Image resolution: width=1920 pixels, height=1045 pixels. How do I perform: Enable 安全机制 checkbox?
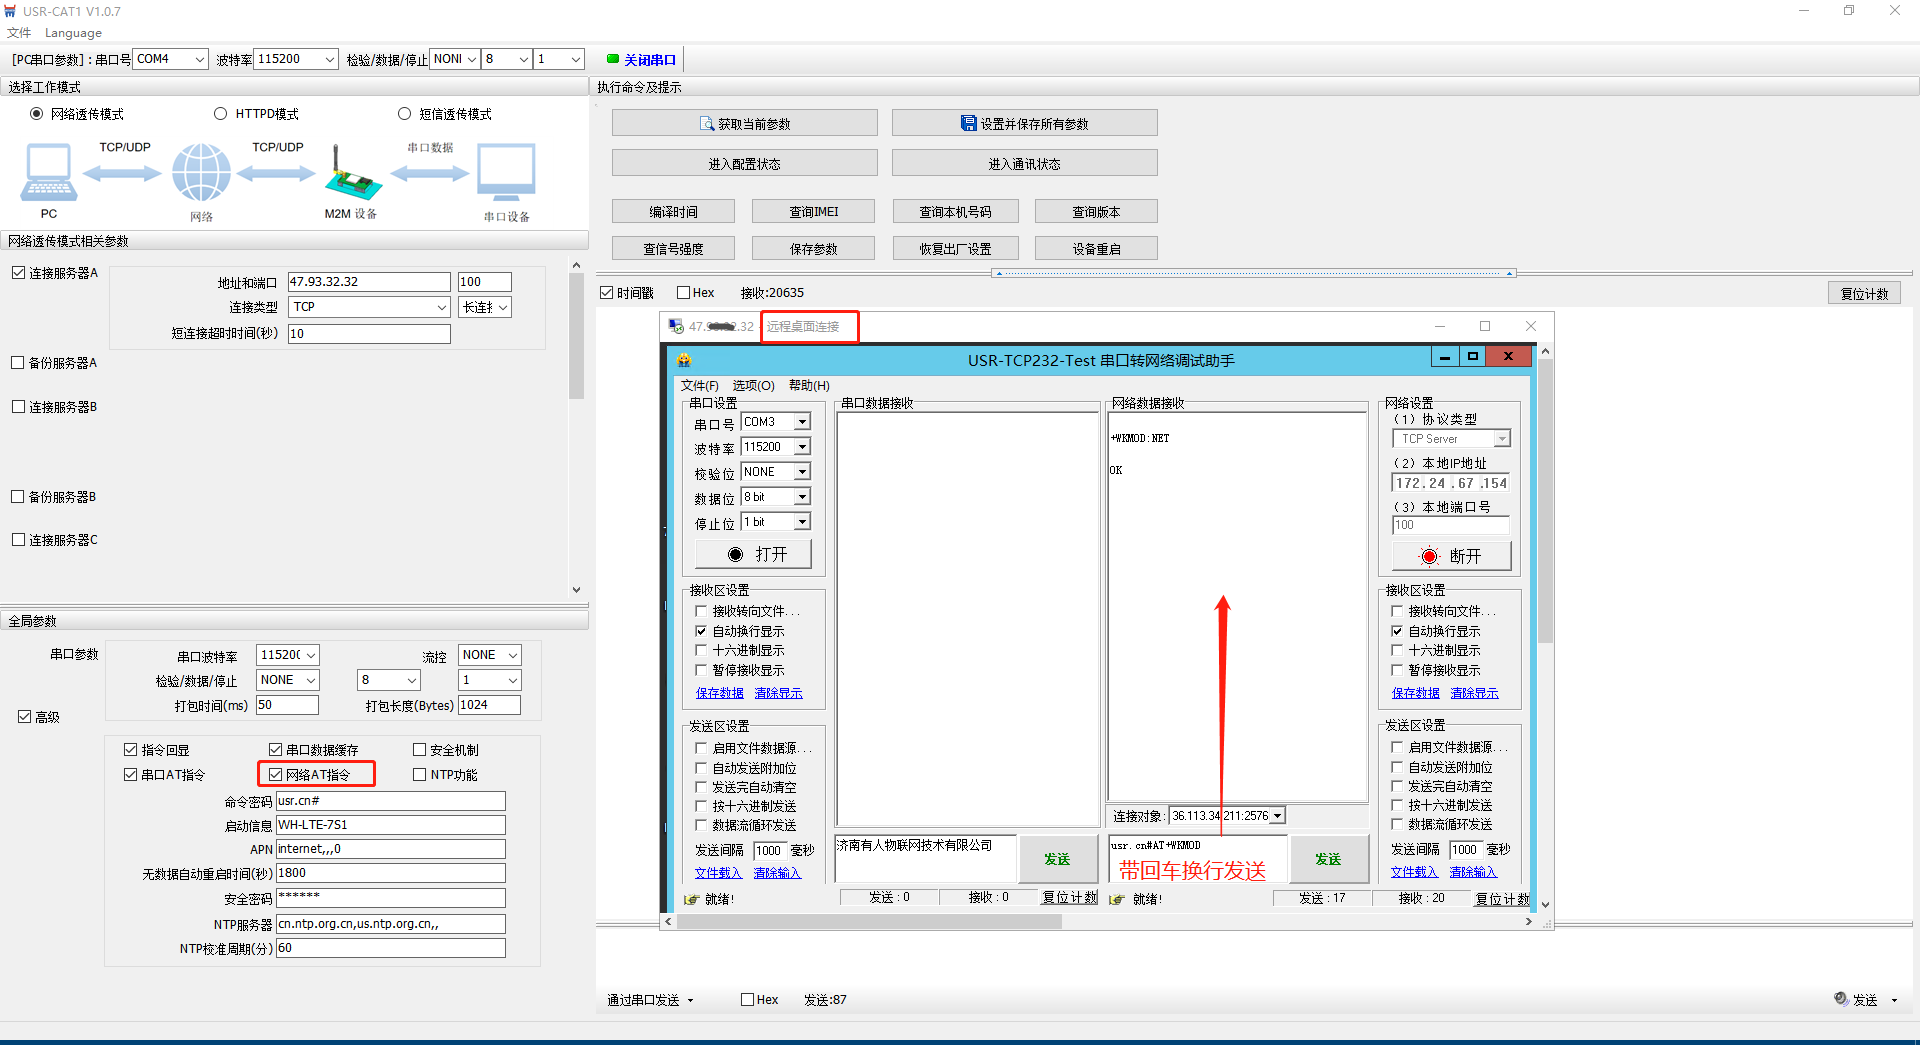[420, 749]
